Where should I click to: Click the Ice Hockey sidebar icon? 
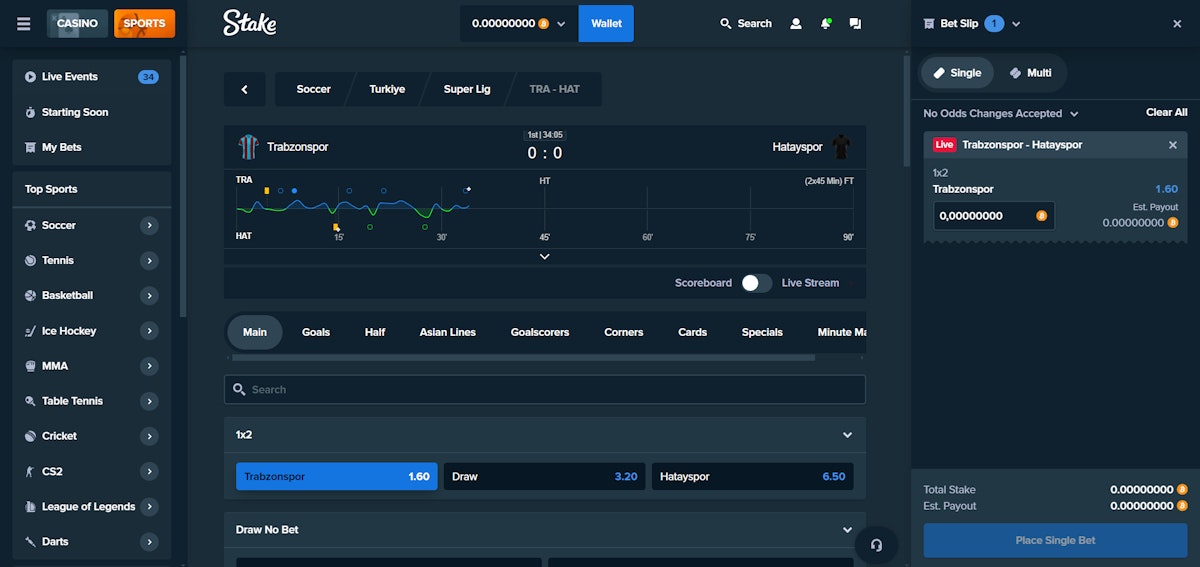(x=31, y=331)
